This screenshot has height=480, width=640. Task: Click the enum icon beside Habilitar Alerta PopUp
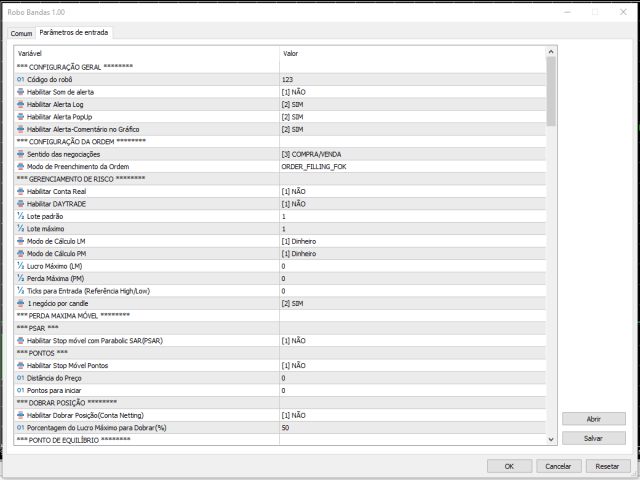20,117
